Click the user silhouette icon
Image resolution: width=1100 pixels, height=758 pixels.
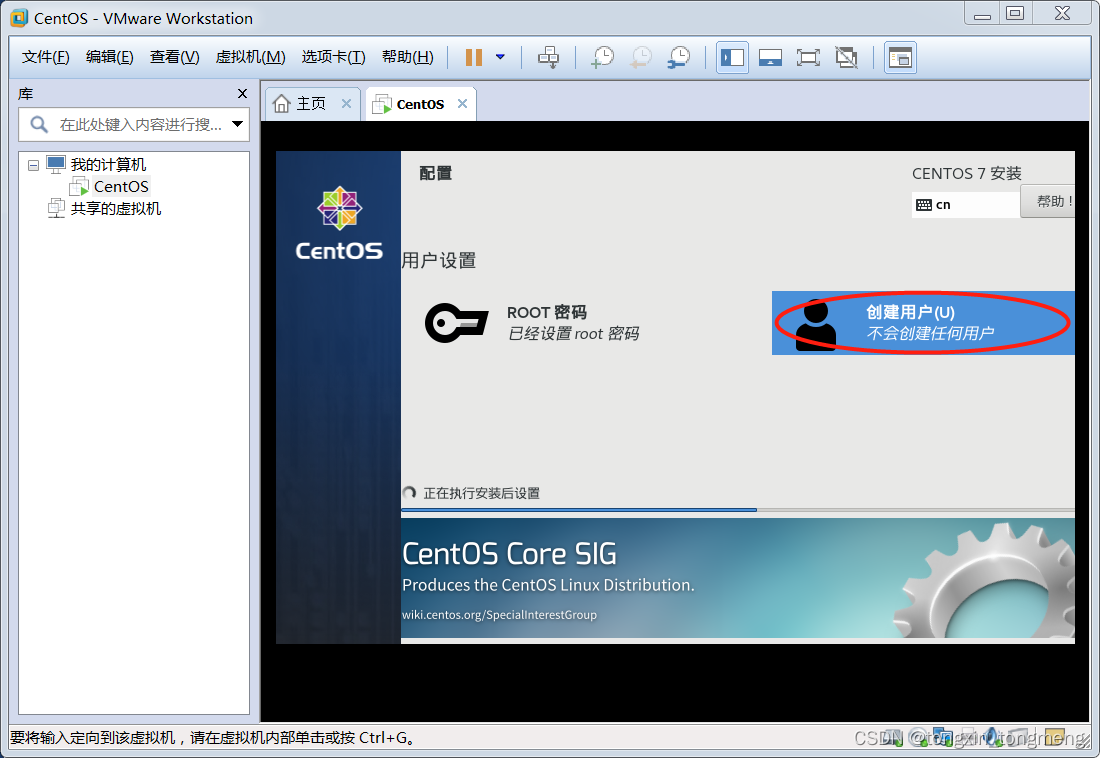[x=816, y=324]
